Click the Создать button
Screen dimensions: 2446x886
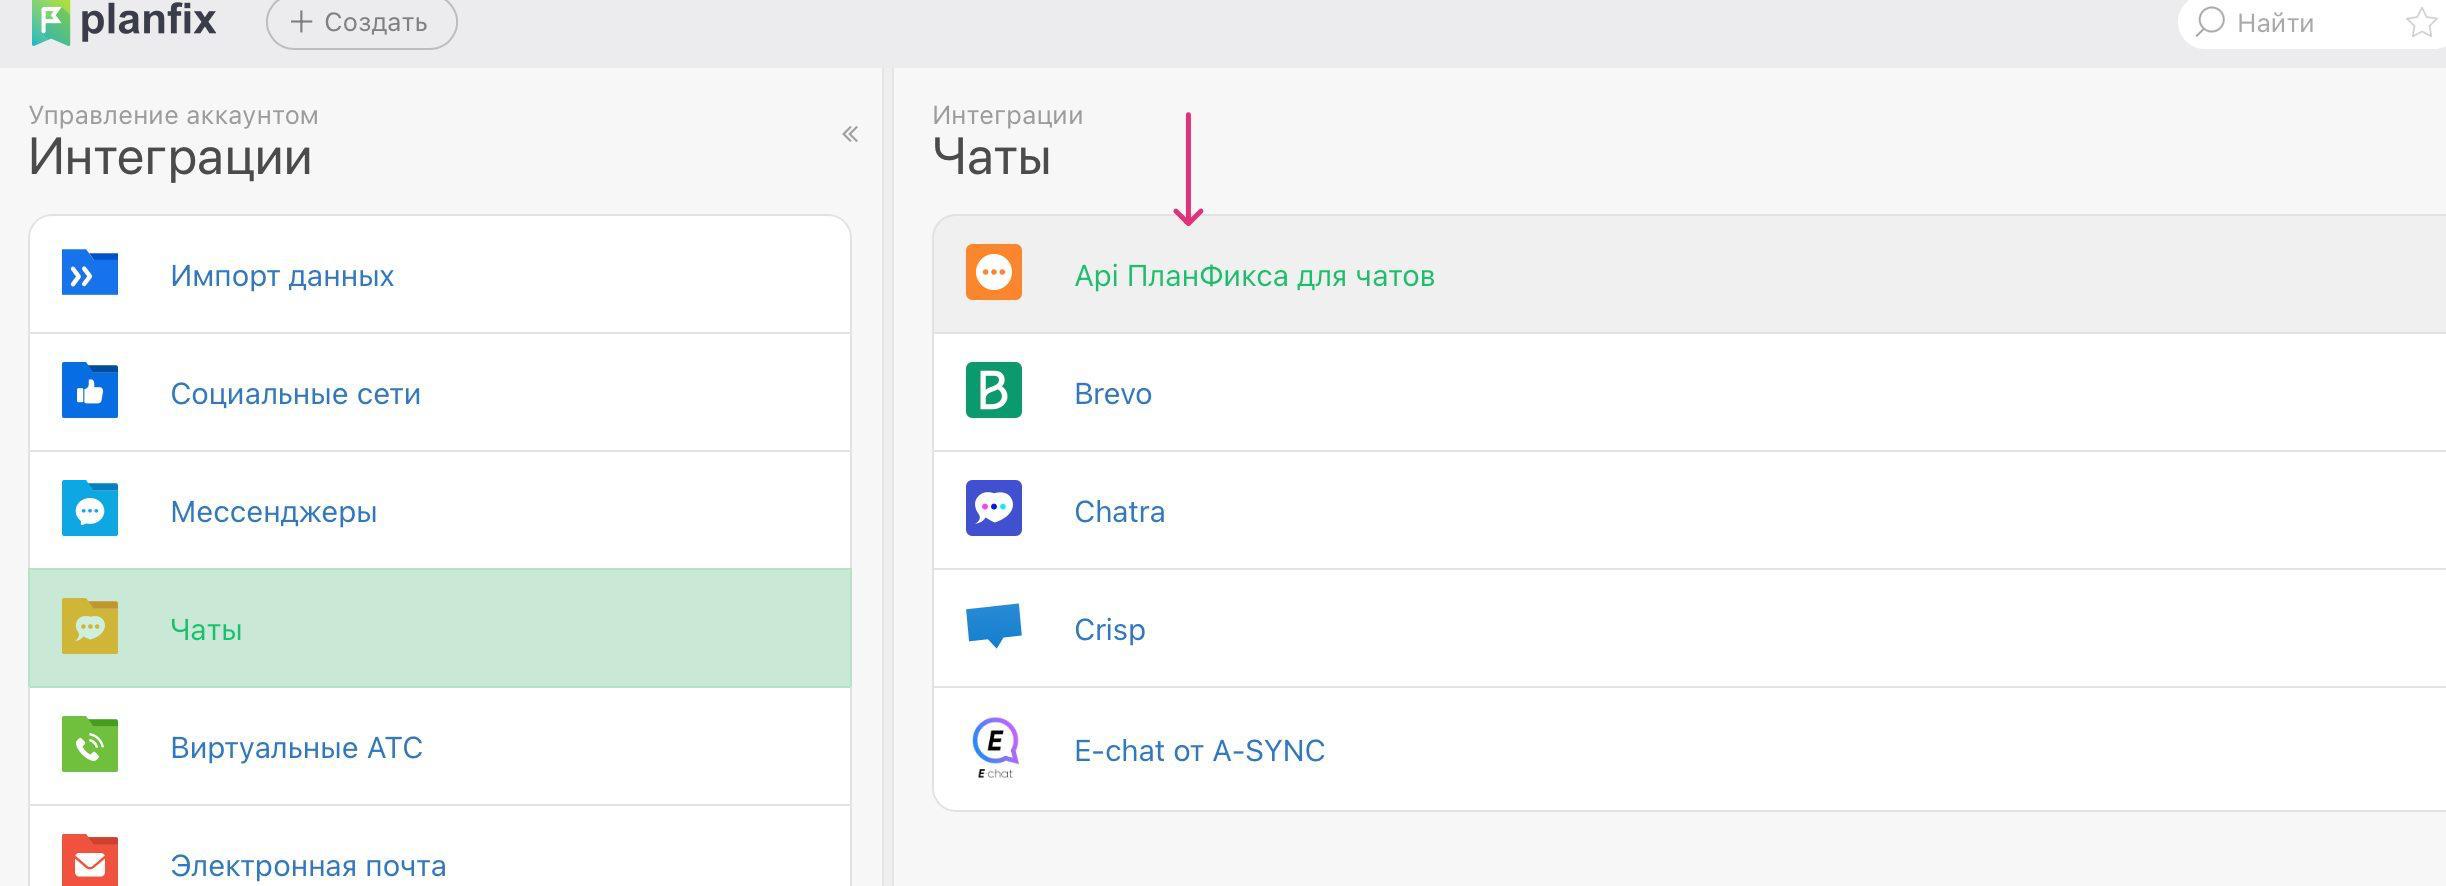pos(361,23)
